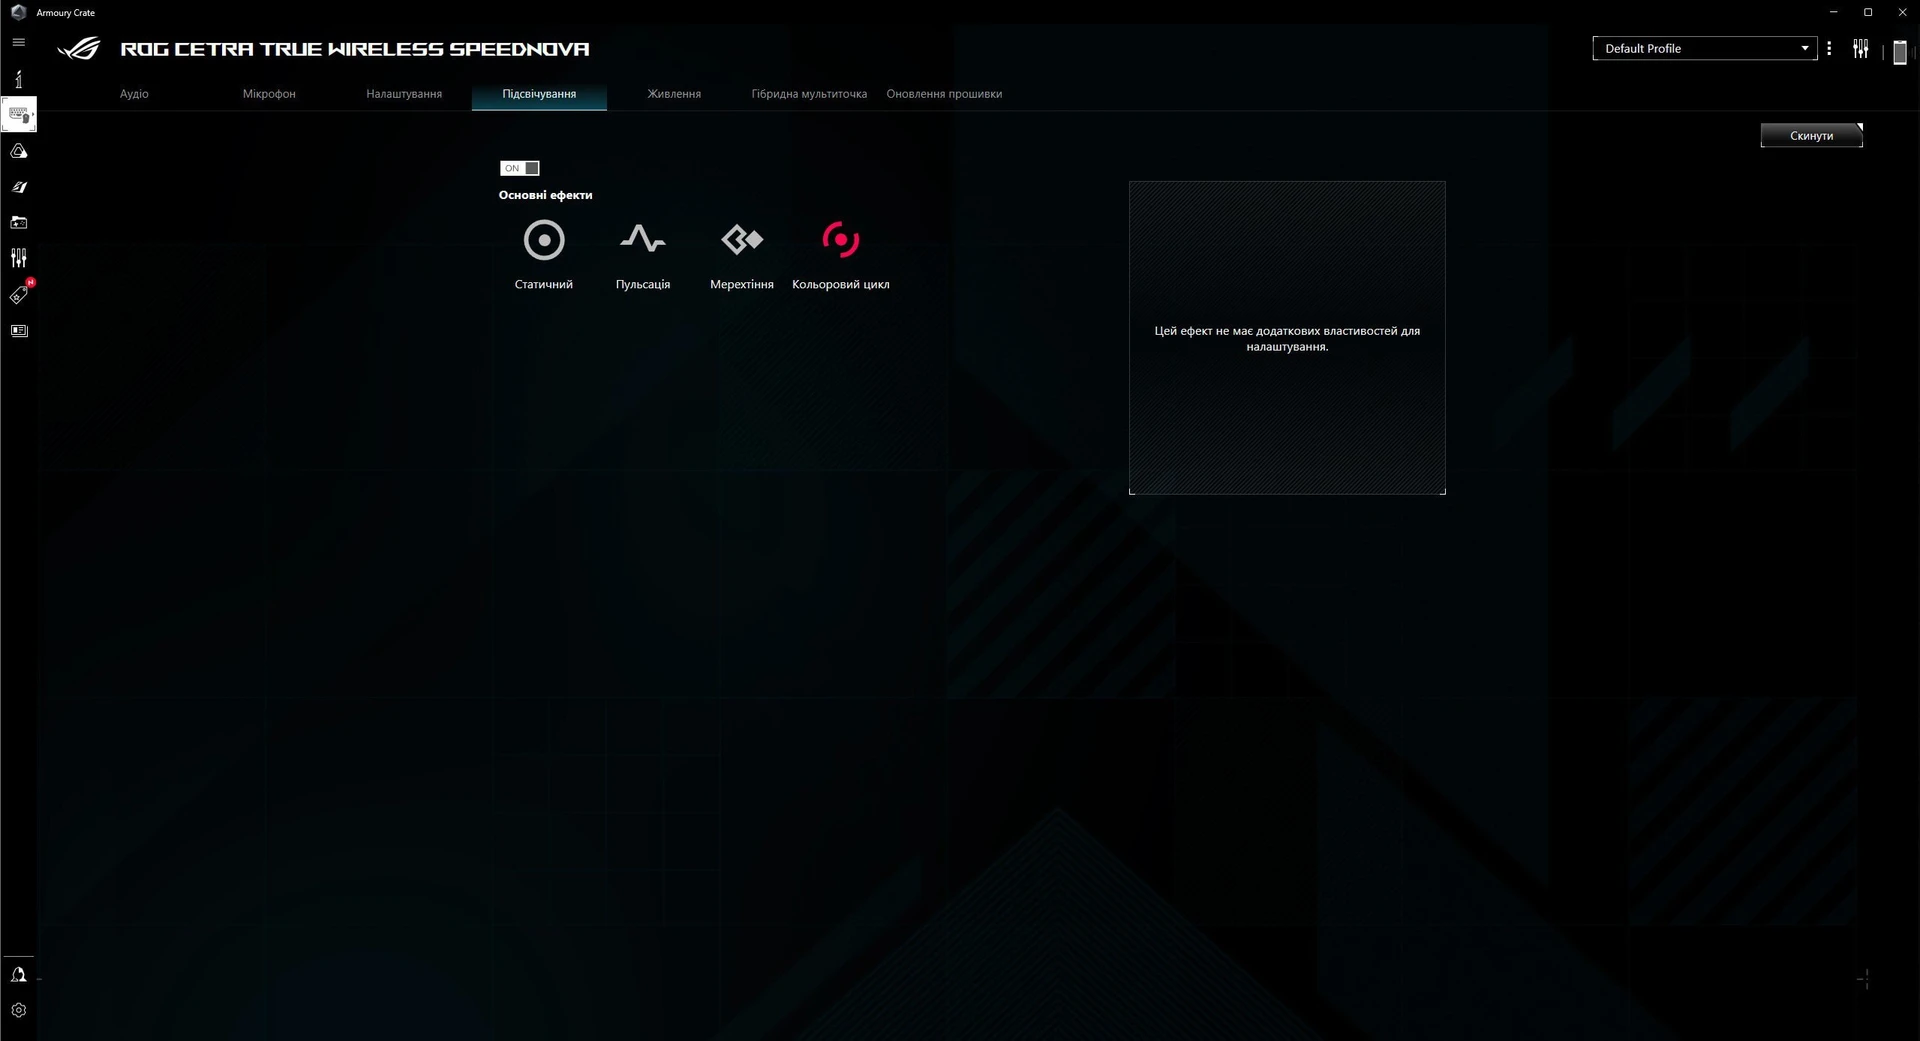The height and width of the screenshot is (1041, 1920).
Task: Minimize the Armoury Crate window
Action: (1833, 12)
